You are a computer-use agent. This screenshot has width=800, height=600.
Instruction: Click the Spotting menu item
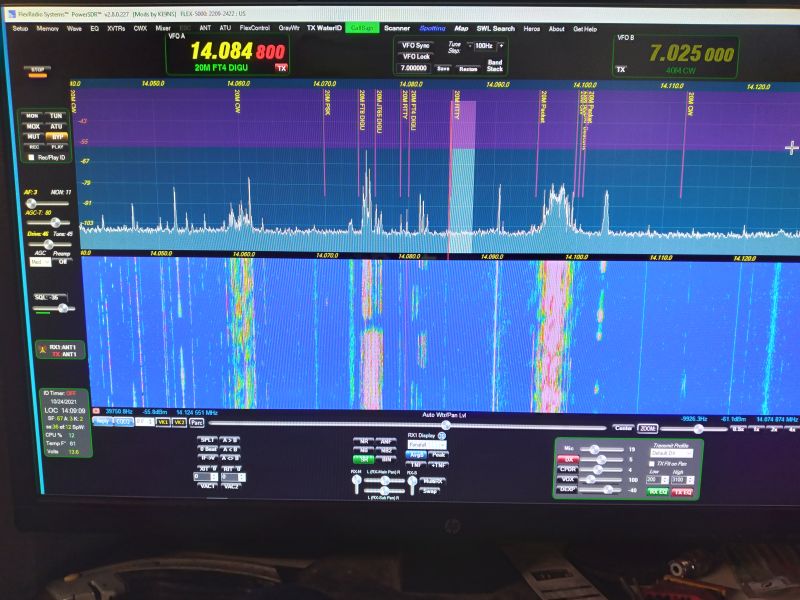[432, 29]
